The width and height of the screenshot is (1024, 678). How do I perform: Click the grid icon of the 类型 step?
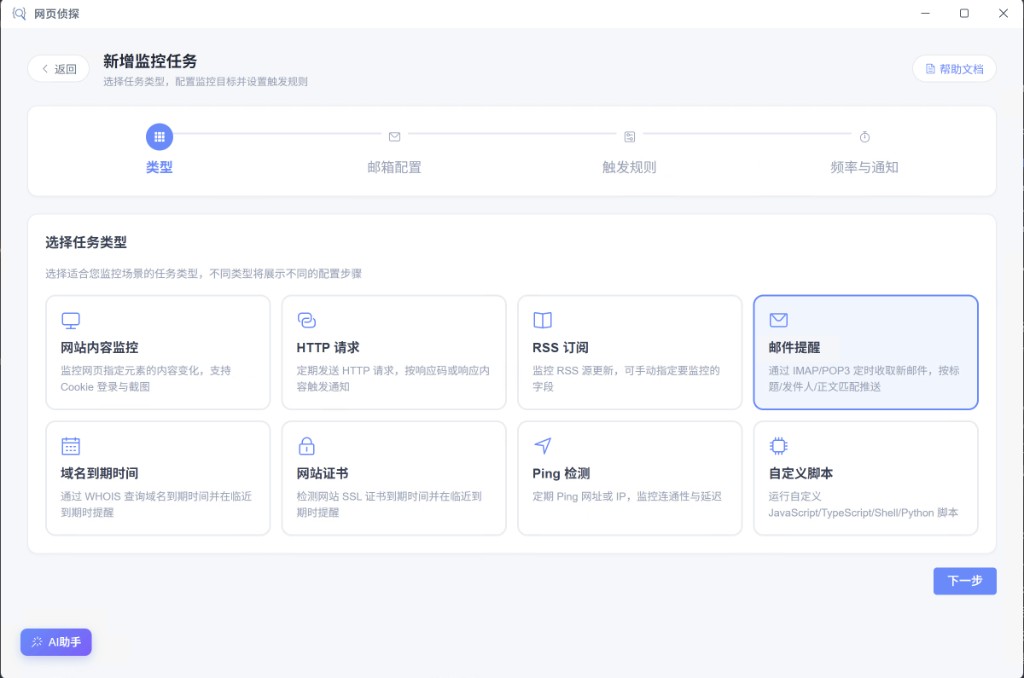pos(159,137)
